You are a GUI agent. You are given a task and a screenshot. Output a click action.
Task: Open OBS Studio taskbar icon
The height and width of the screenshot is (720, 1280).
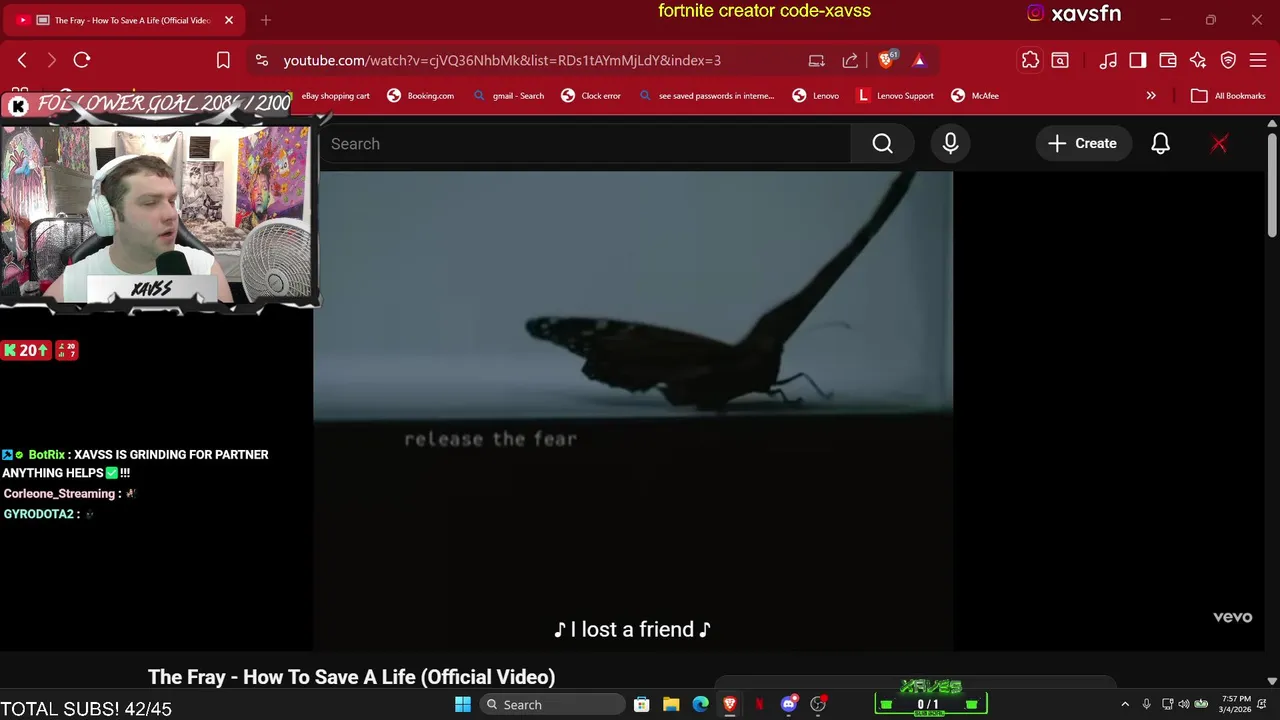click(x=818, y=705)
